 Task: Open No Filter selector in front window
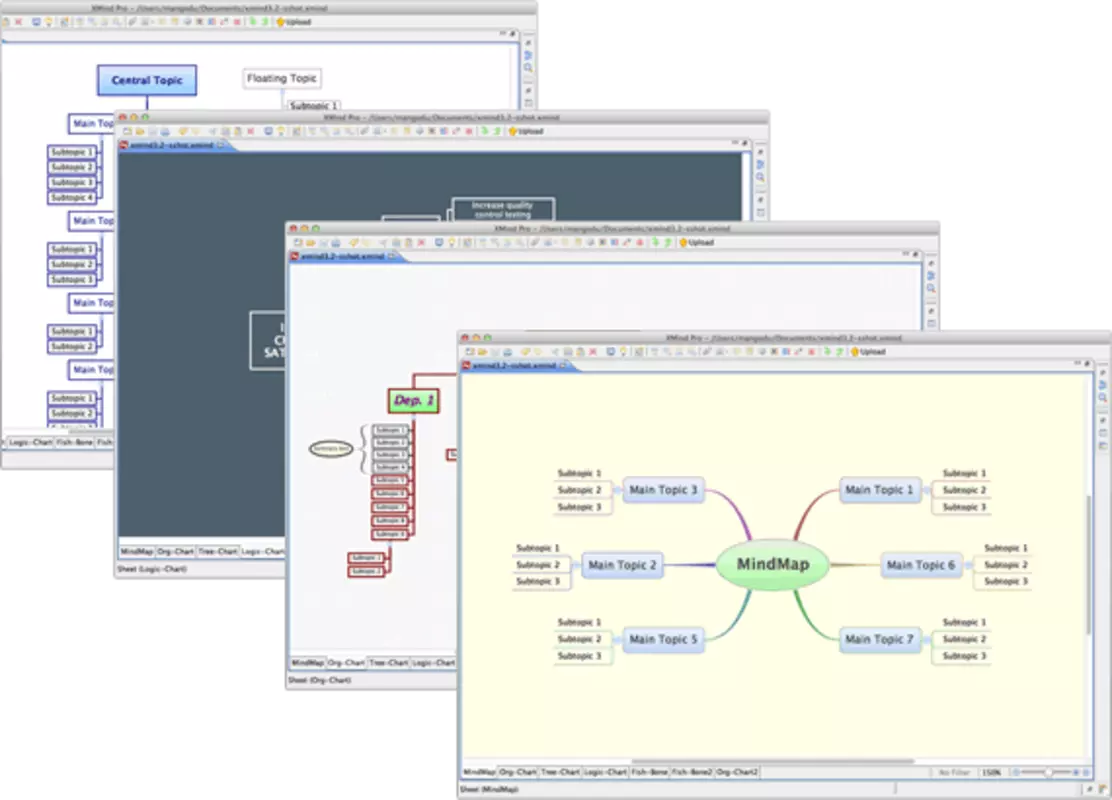(x=954, y=772)
